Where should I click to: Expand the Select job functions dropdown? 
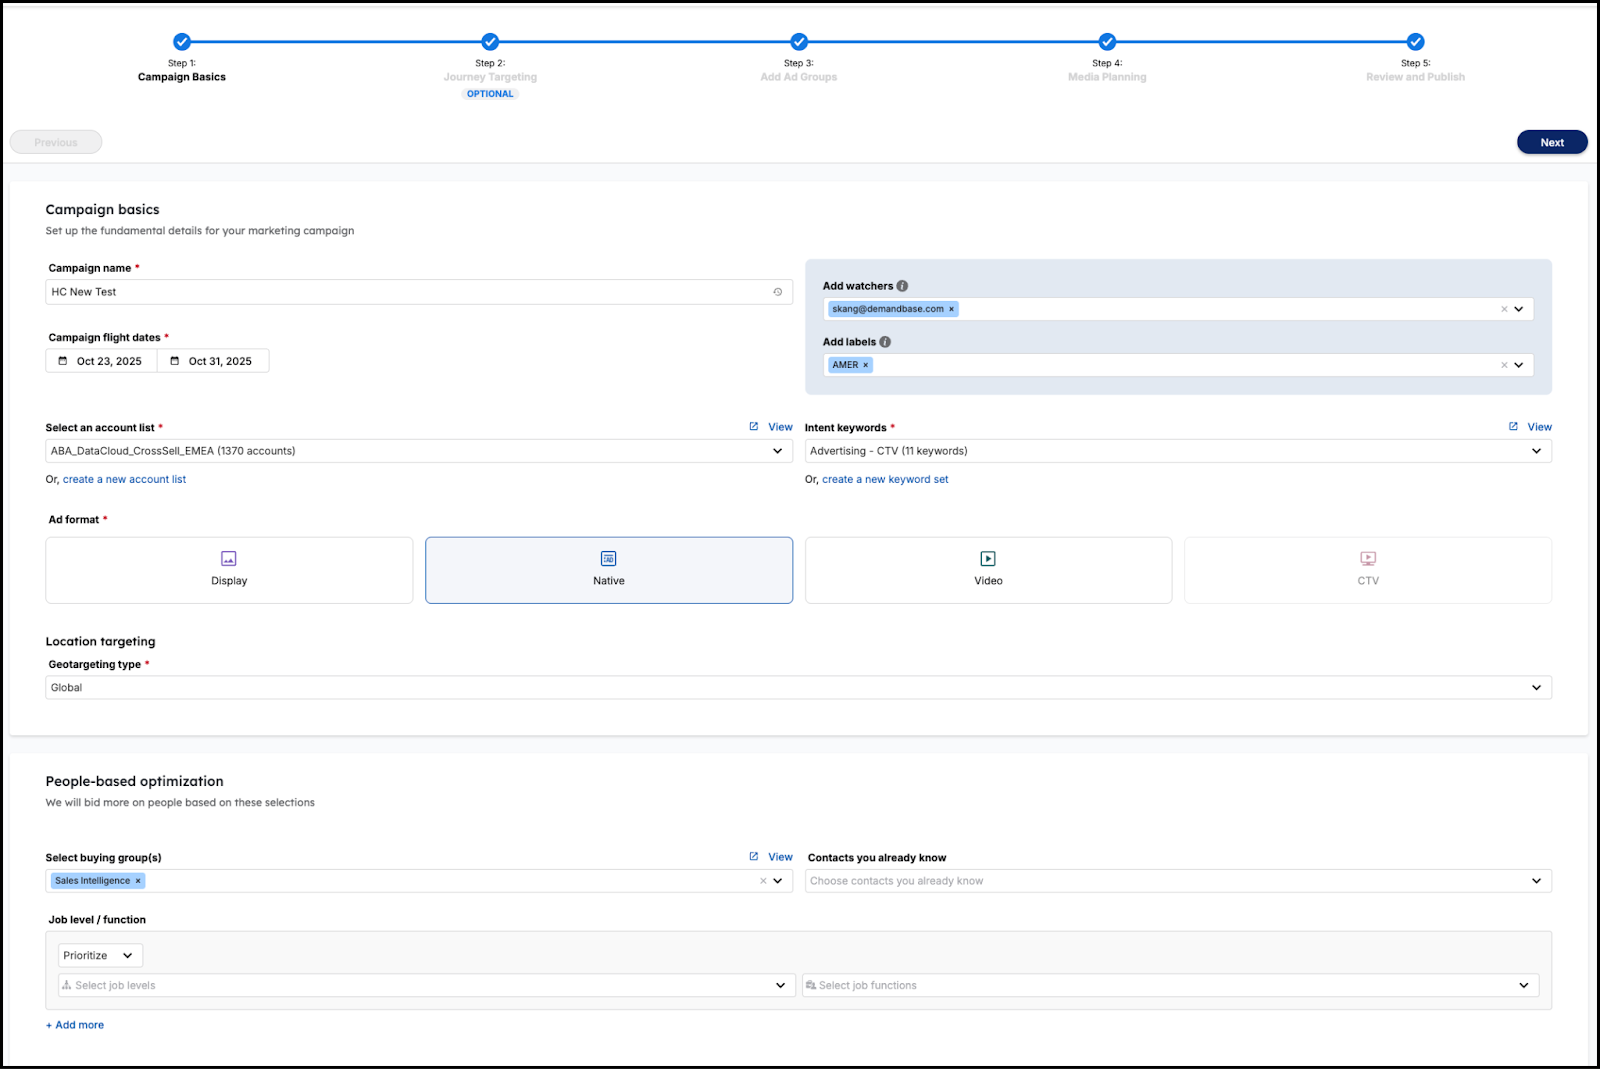tap(1523, 986)
